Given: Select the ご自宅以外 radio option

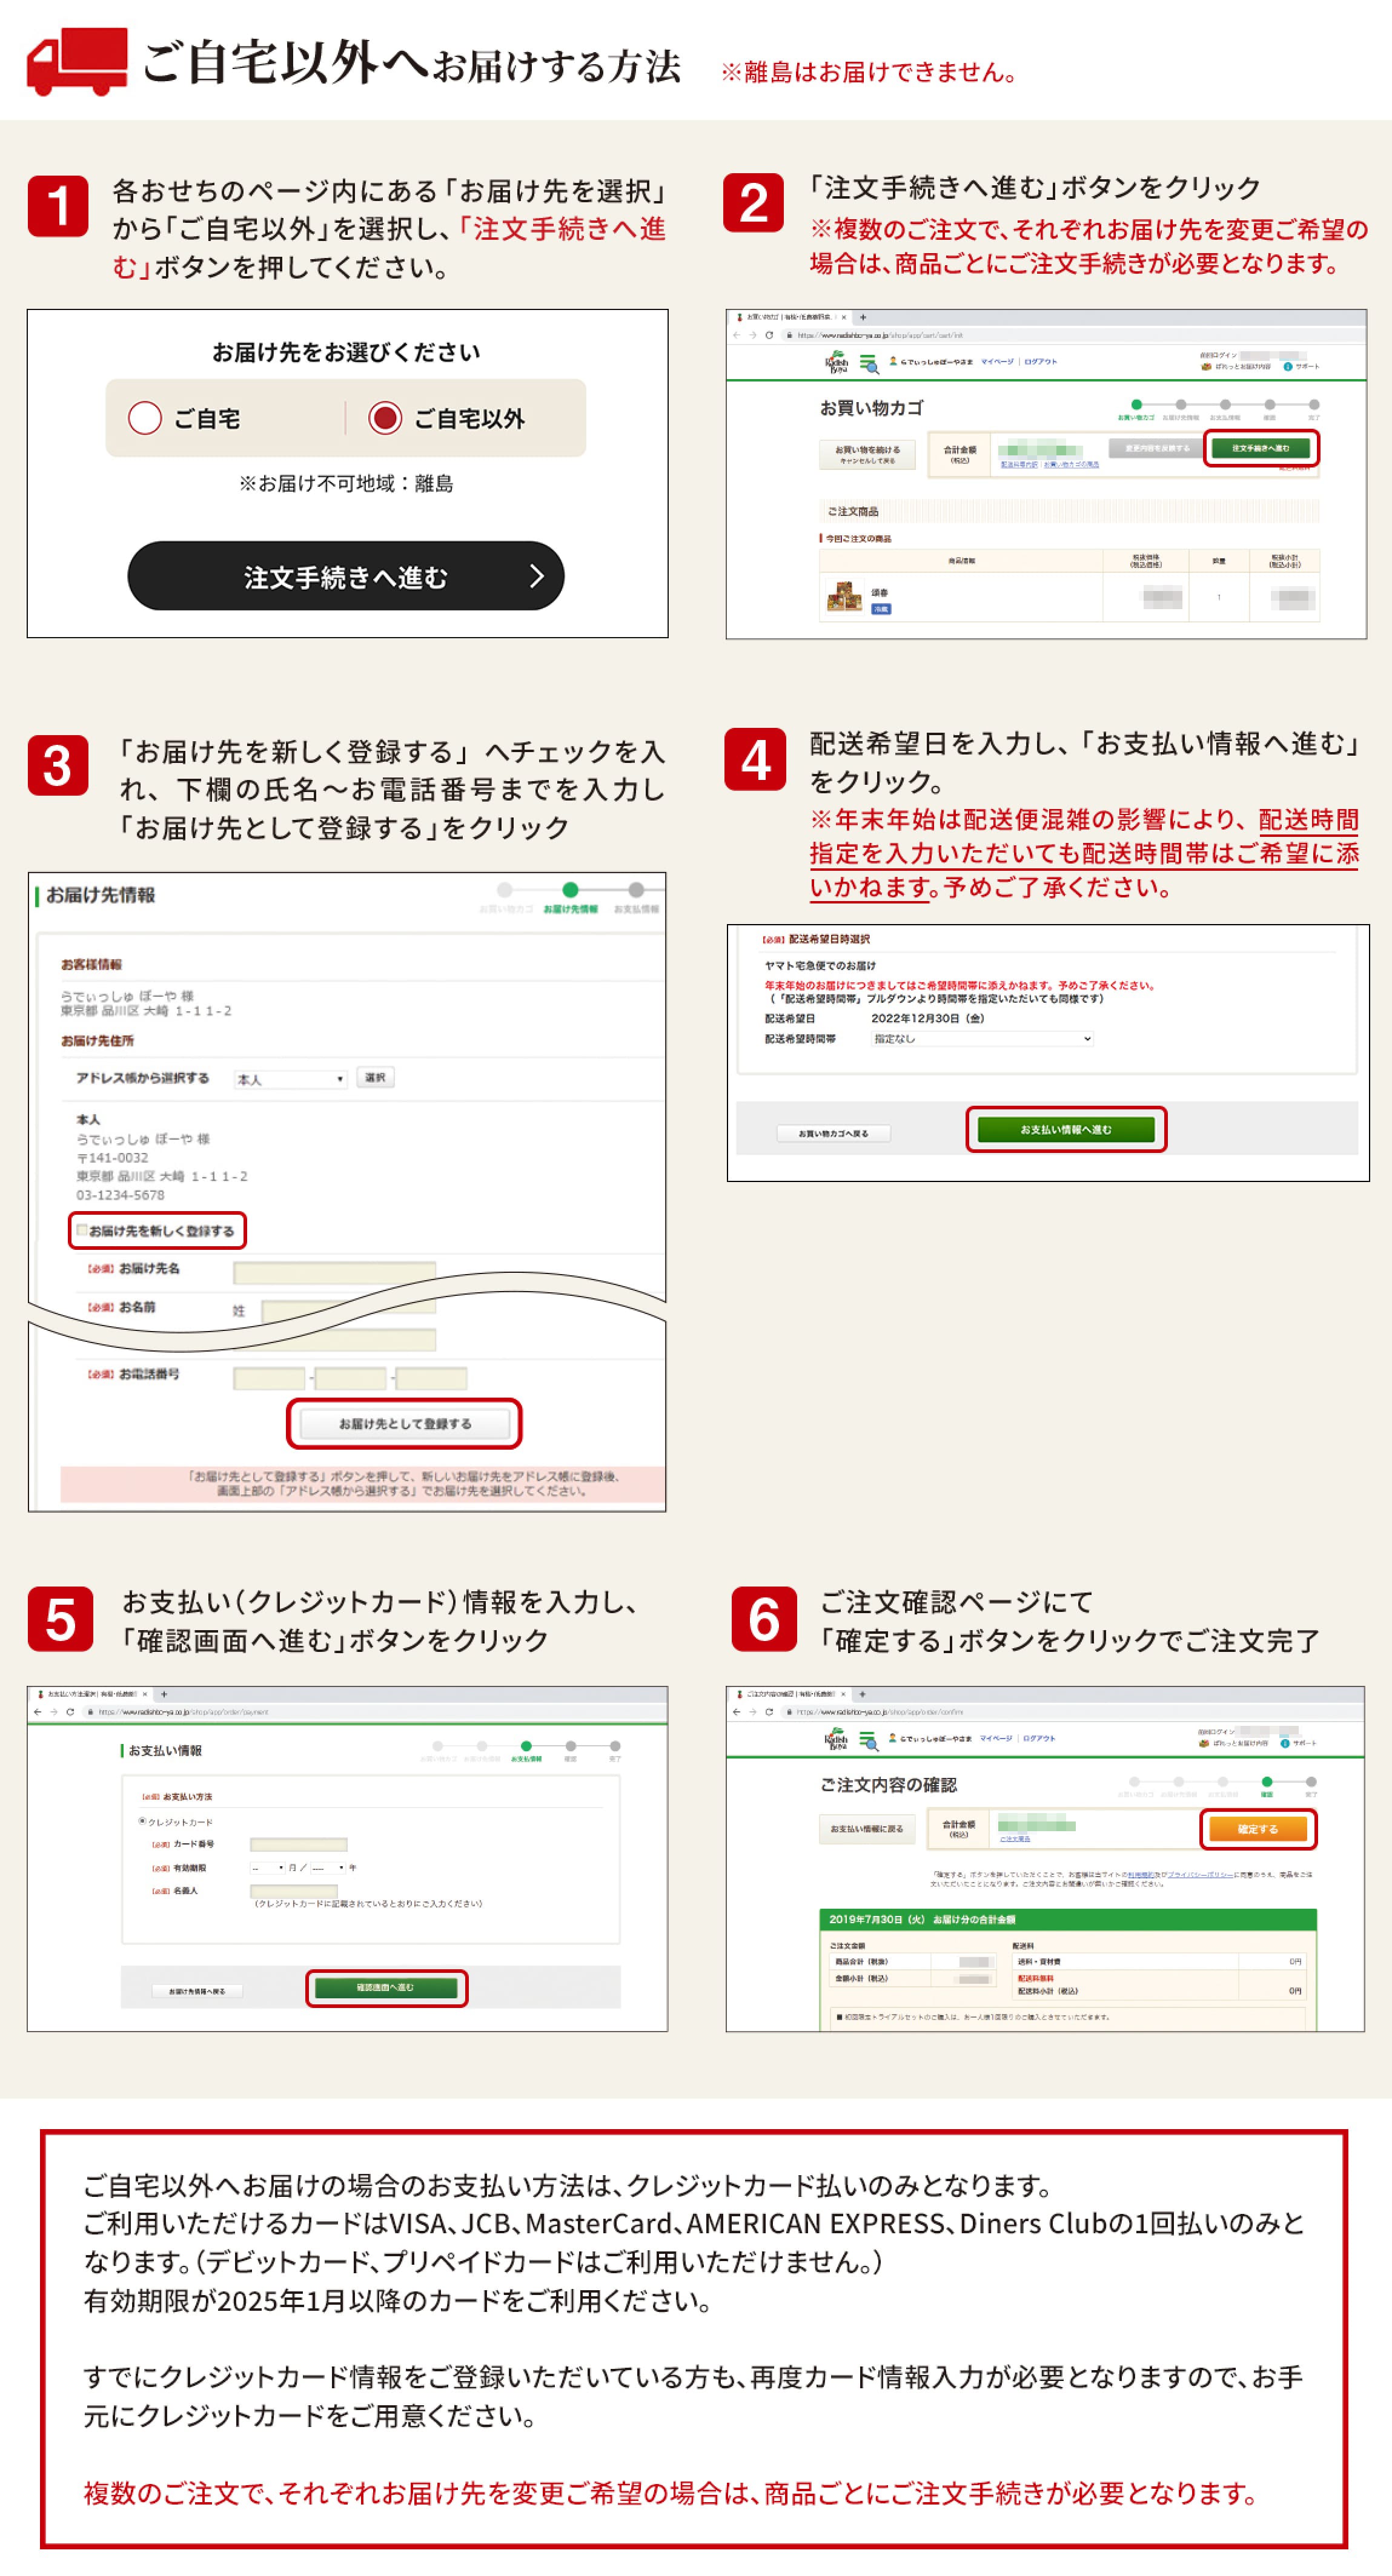Looking at the screenshot, I should (385, 418).
